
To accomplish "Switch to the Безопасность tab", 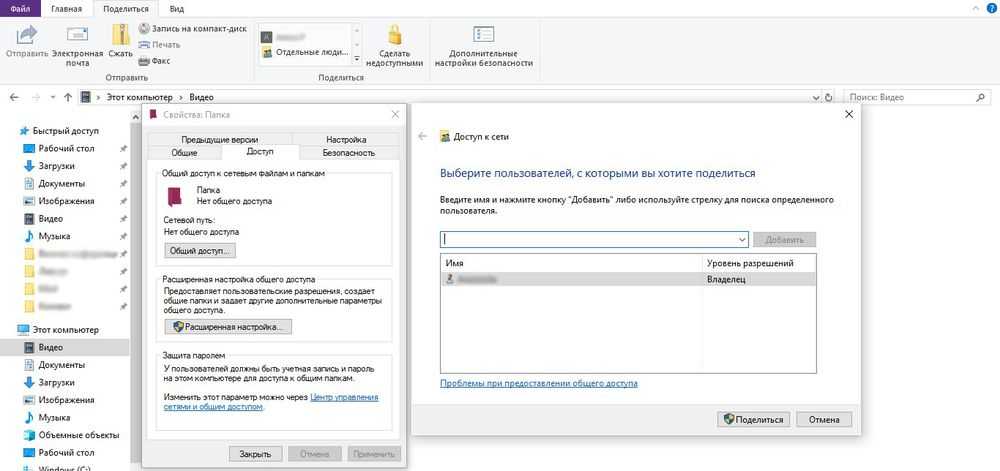I will pyautogui.click(x=348, y=153).
